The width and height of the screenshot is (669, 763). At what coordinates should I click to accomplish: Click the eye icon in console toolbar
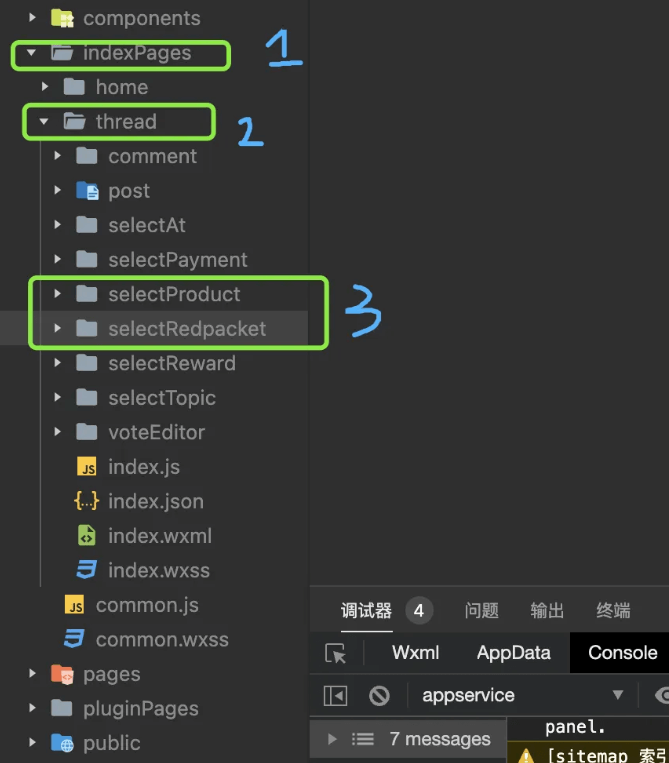click(661, 695)
